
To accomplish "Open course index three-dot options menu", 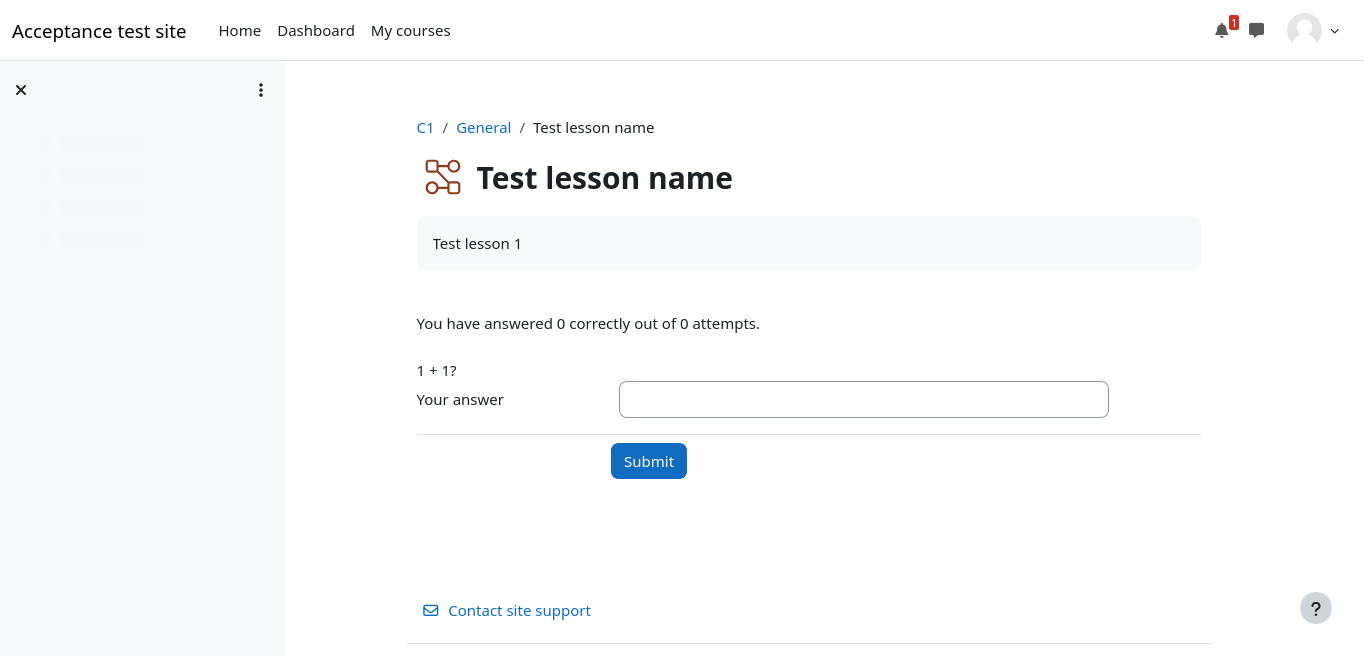I will coord(261,90).
